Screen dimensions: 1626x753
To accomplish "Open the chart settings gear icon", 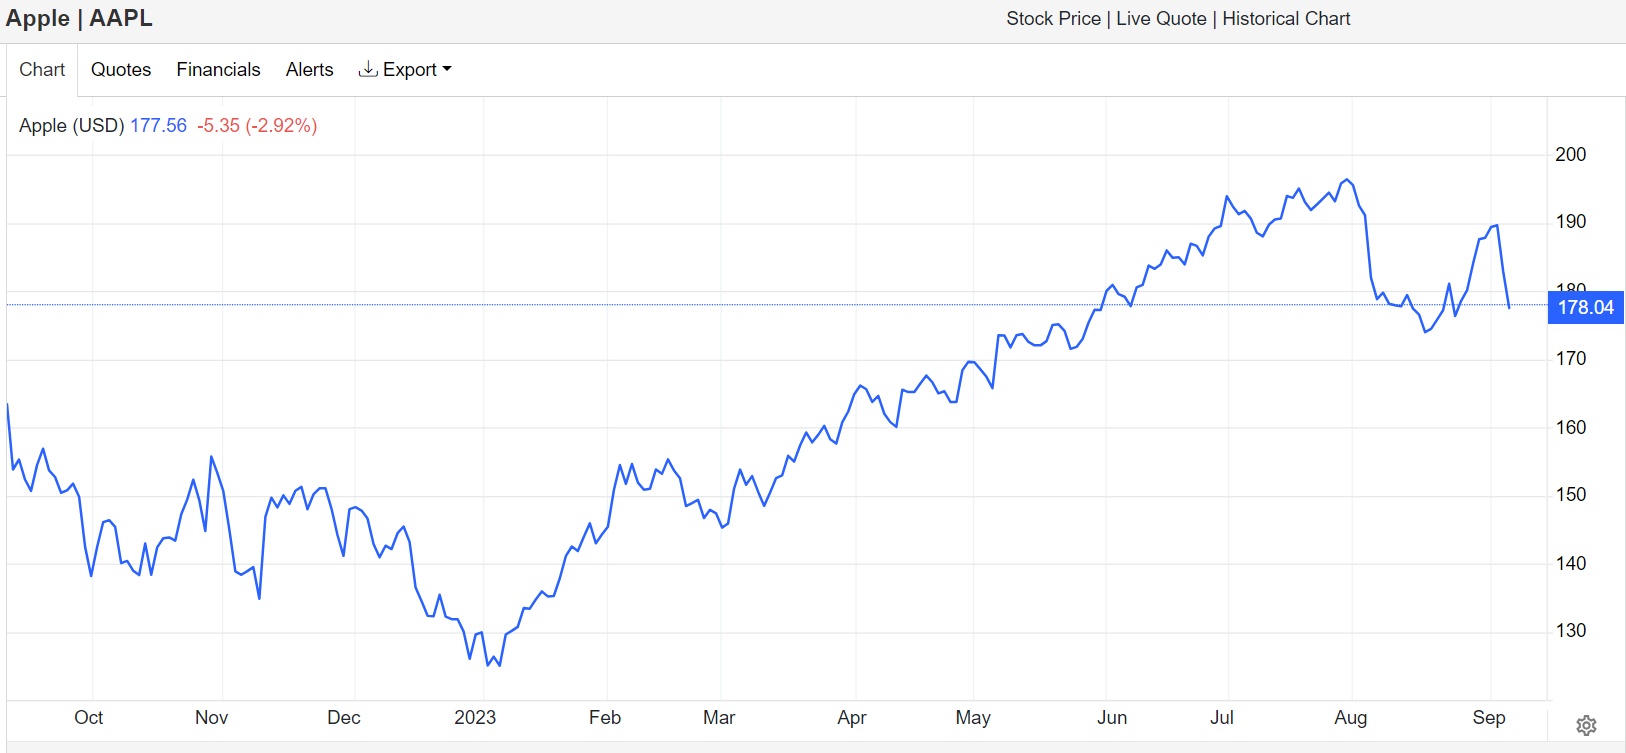I will (x=1586, y=725).
